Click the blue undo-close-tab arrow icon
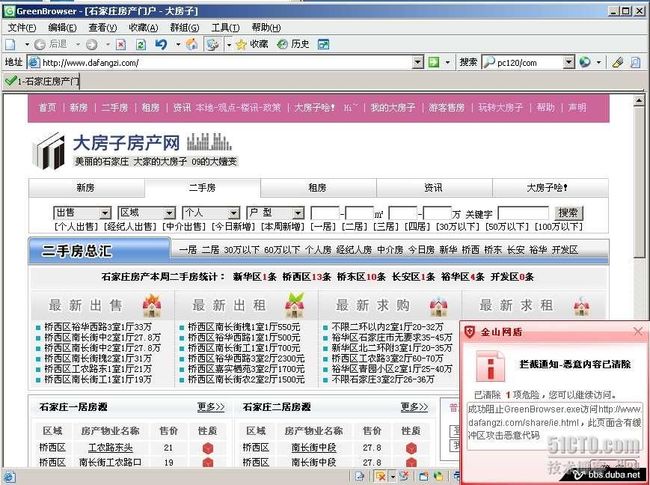This screenshot has width=650, height=485. click(161, 44)
